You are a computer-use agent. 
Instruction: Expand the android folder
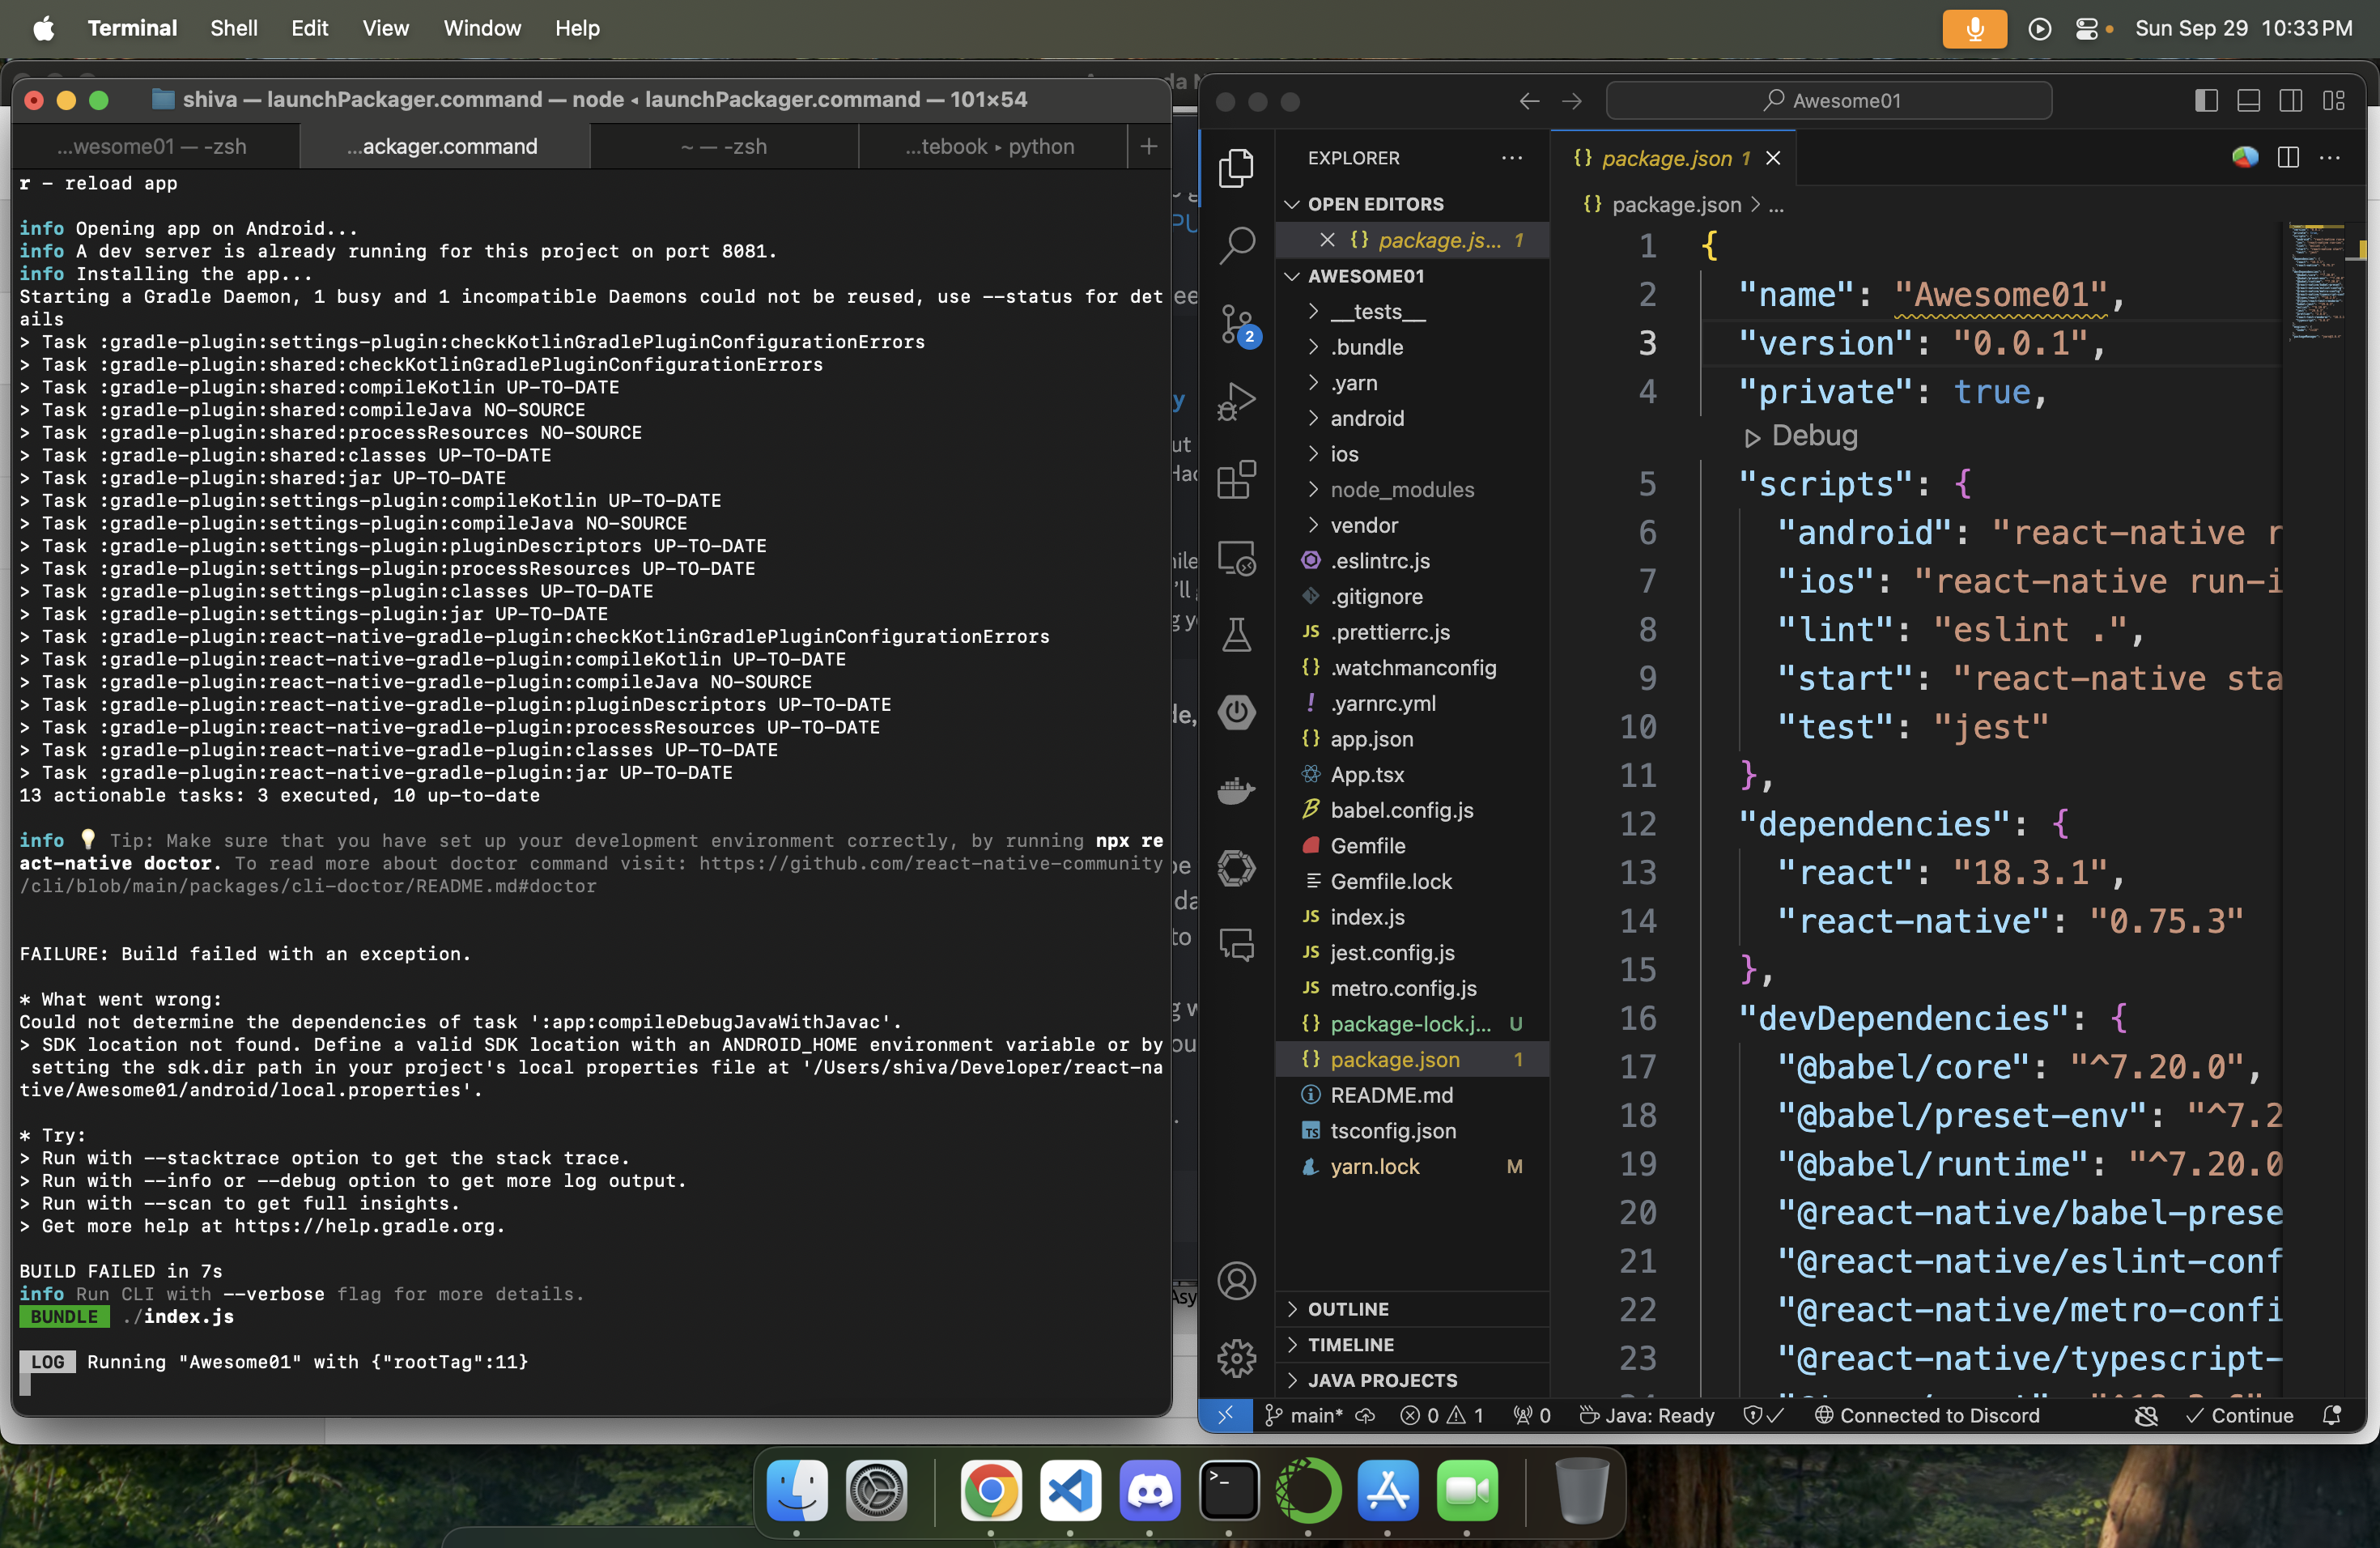pos(1412,418)
